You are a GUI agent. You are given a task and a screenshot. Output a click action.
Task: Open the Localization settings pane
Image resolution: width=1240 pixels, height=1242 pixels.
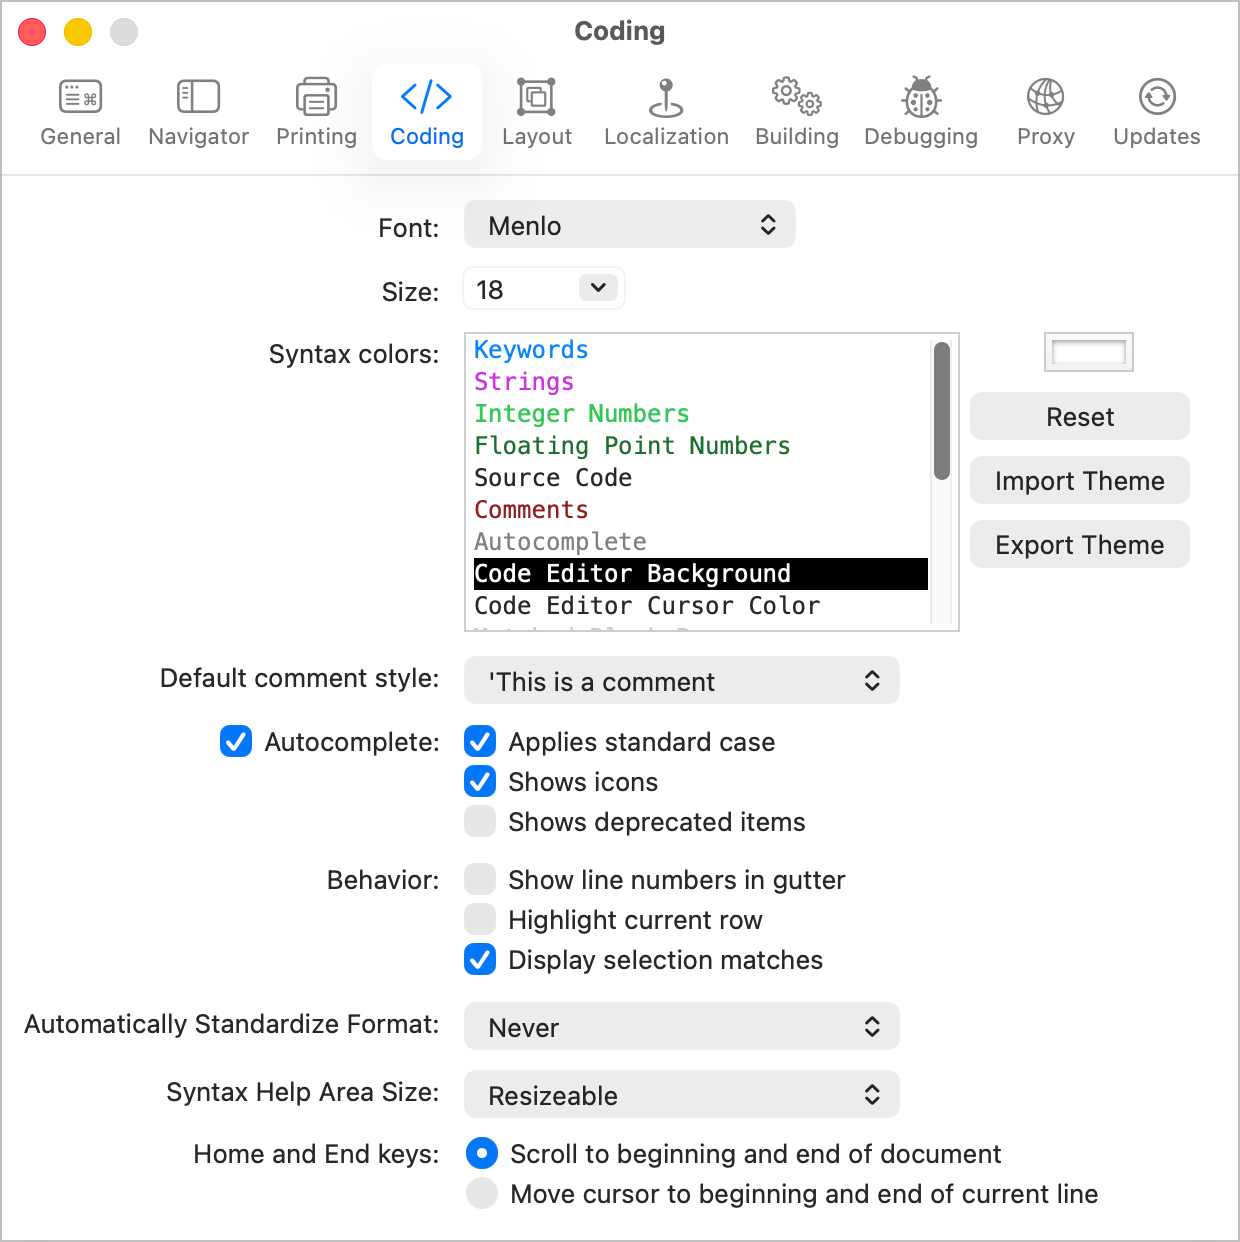pos(665,110)
